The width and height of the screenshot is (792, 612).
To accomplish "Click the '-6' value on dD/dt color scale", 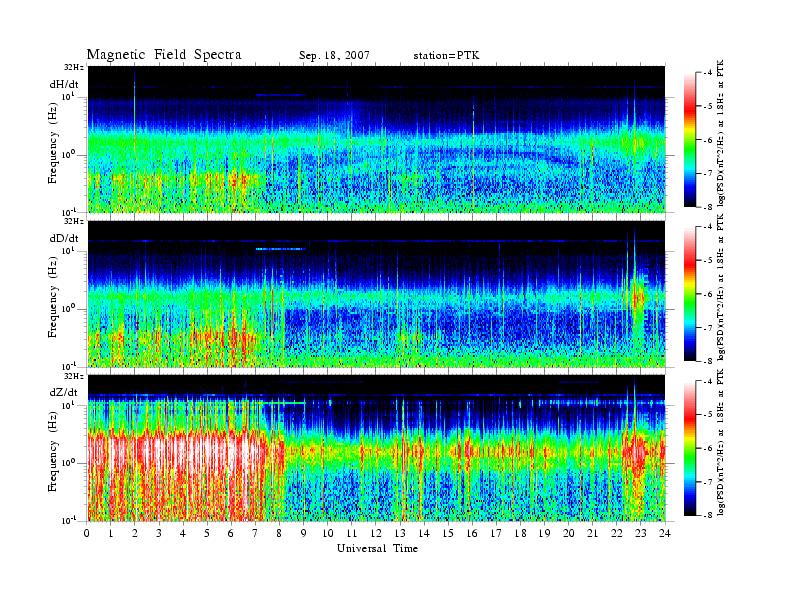I will click(708, 294).
